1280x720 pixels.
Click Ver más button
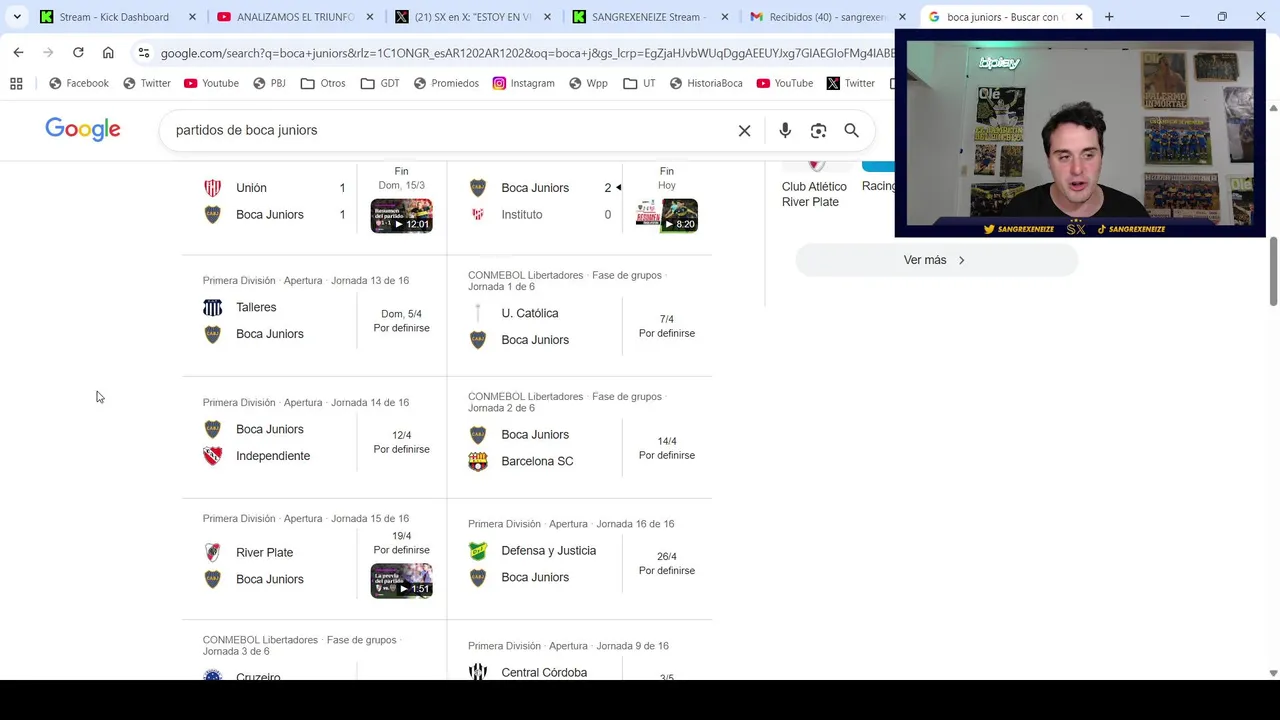937,260
